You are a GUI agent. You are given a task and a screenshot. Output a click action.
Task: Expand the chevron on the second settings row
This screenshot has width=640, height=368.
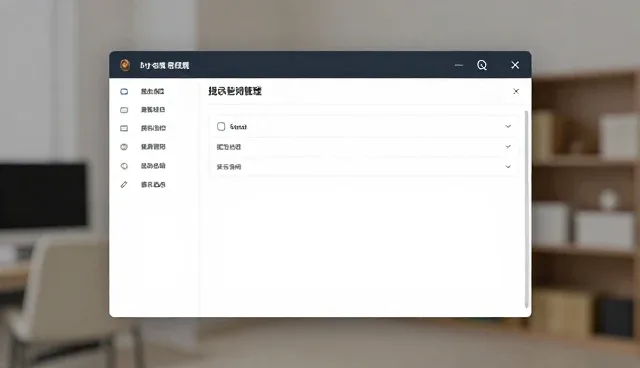point(508,146)
